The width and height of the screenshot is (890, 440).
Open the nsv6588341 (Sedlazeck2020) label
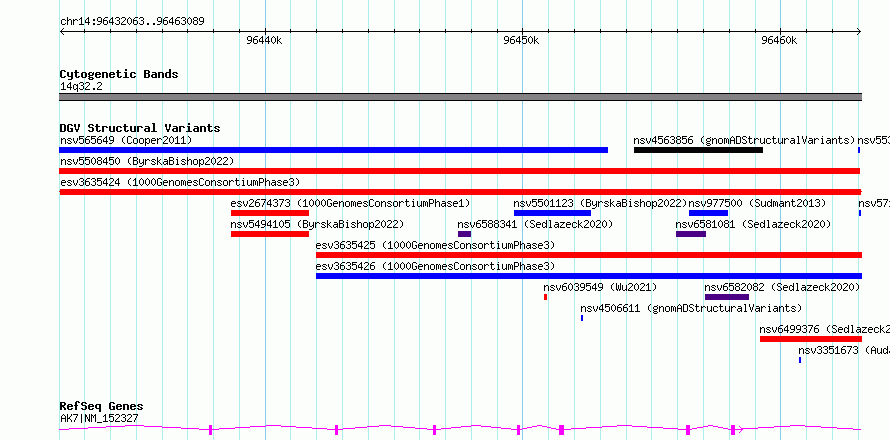[x=535, y=224]
